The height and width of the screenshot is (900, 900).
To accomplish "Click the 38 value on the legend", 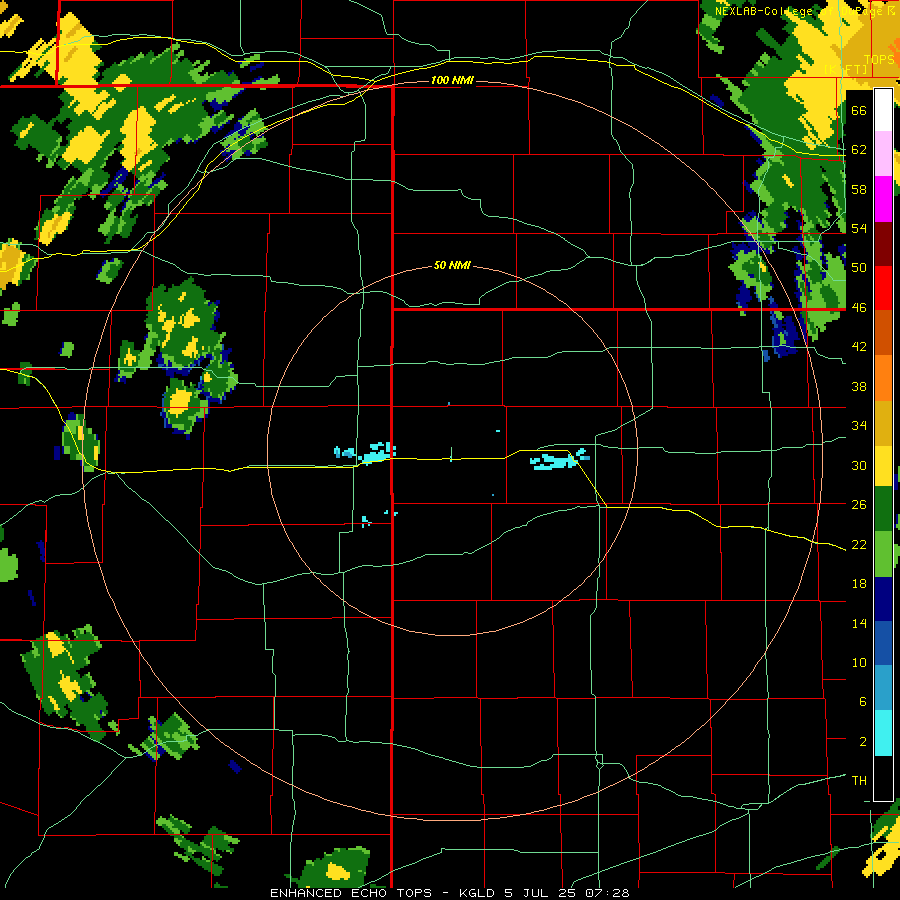I will click(x=859, y=386).
